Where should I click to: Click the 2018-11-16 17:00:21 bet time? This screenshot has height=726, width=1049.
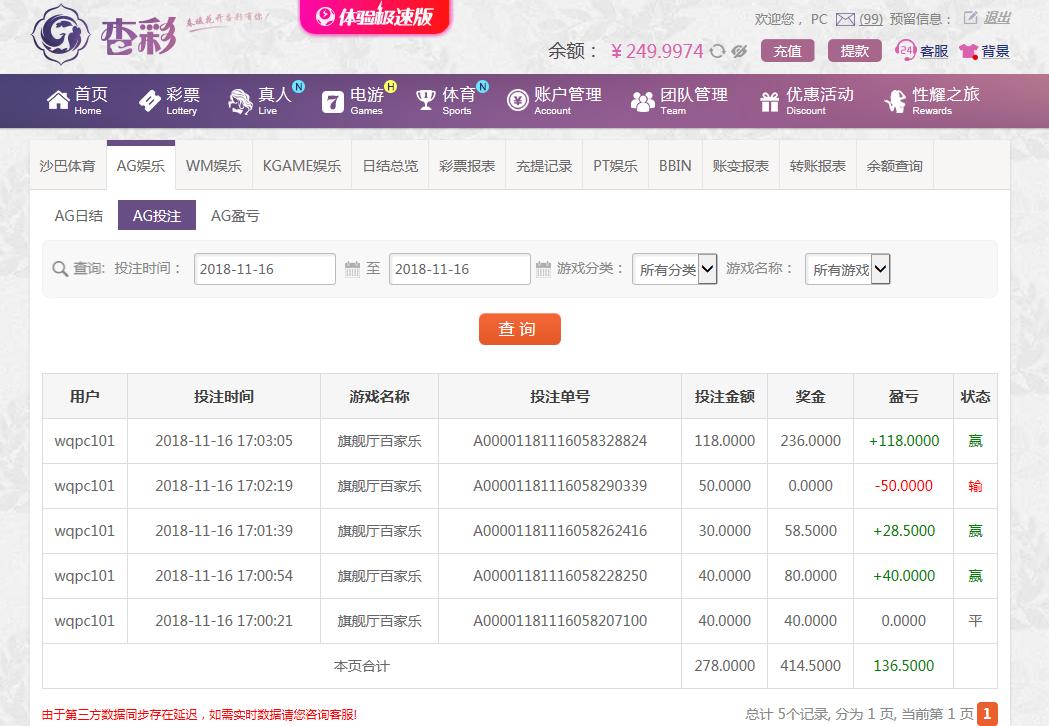click(224, 621)
